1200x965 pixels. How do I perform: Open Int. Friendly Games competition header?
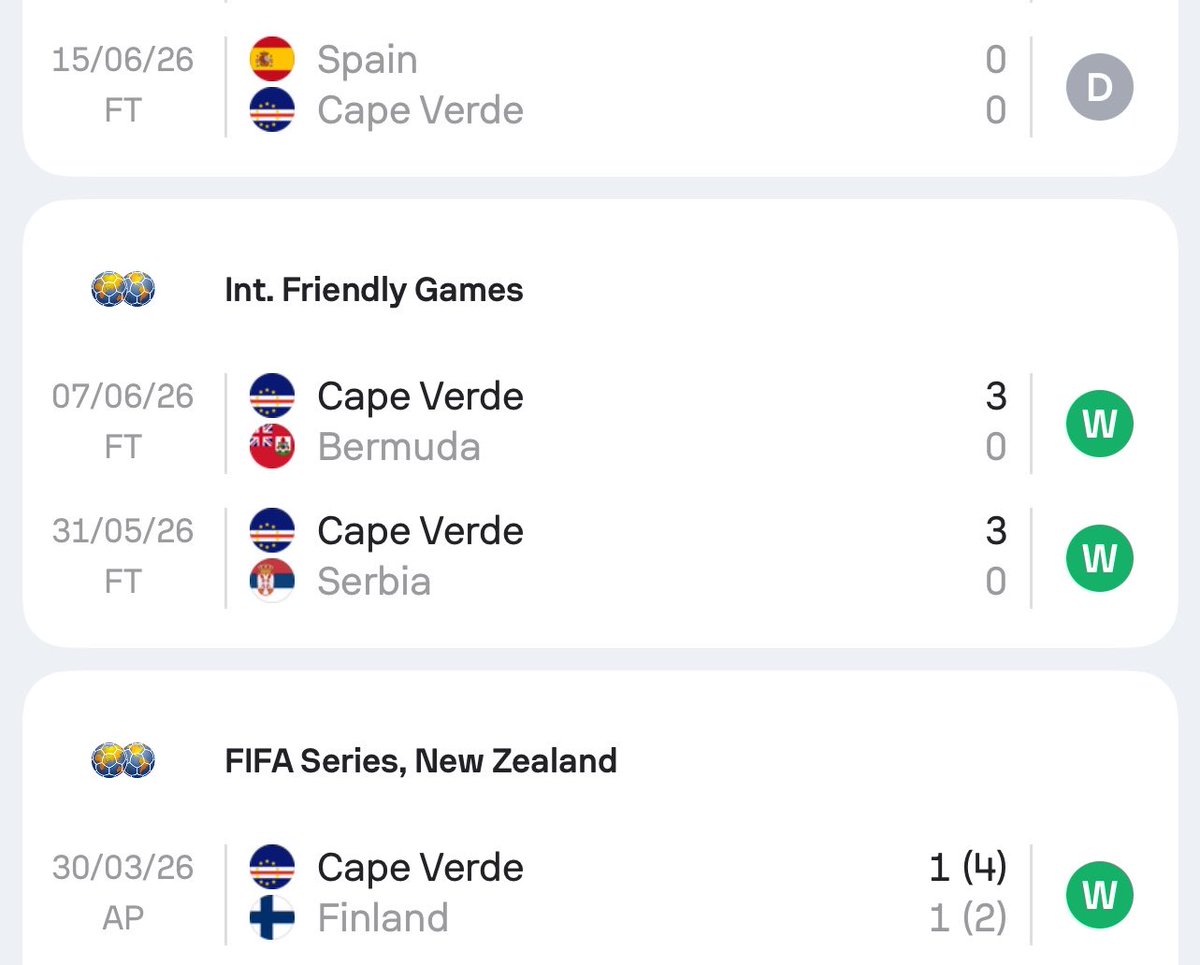click(374, 290)
